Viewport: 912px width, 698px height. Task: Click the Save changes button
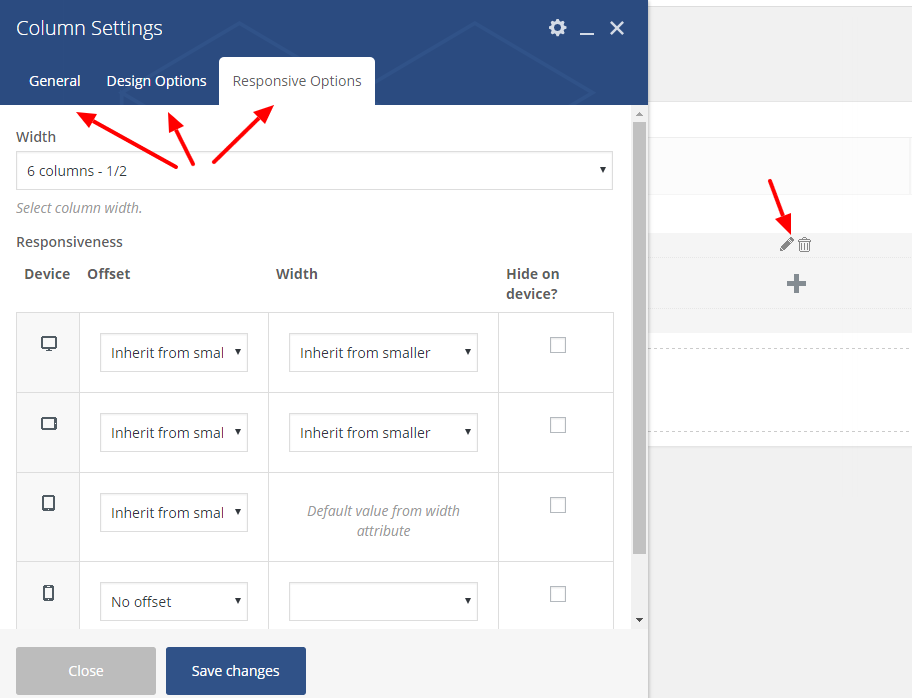[236, 671]
